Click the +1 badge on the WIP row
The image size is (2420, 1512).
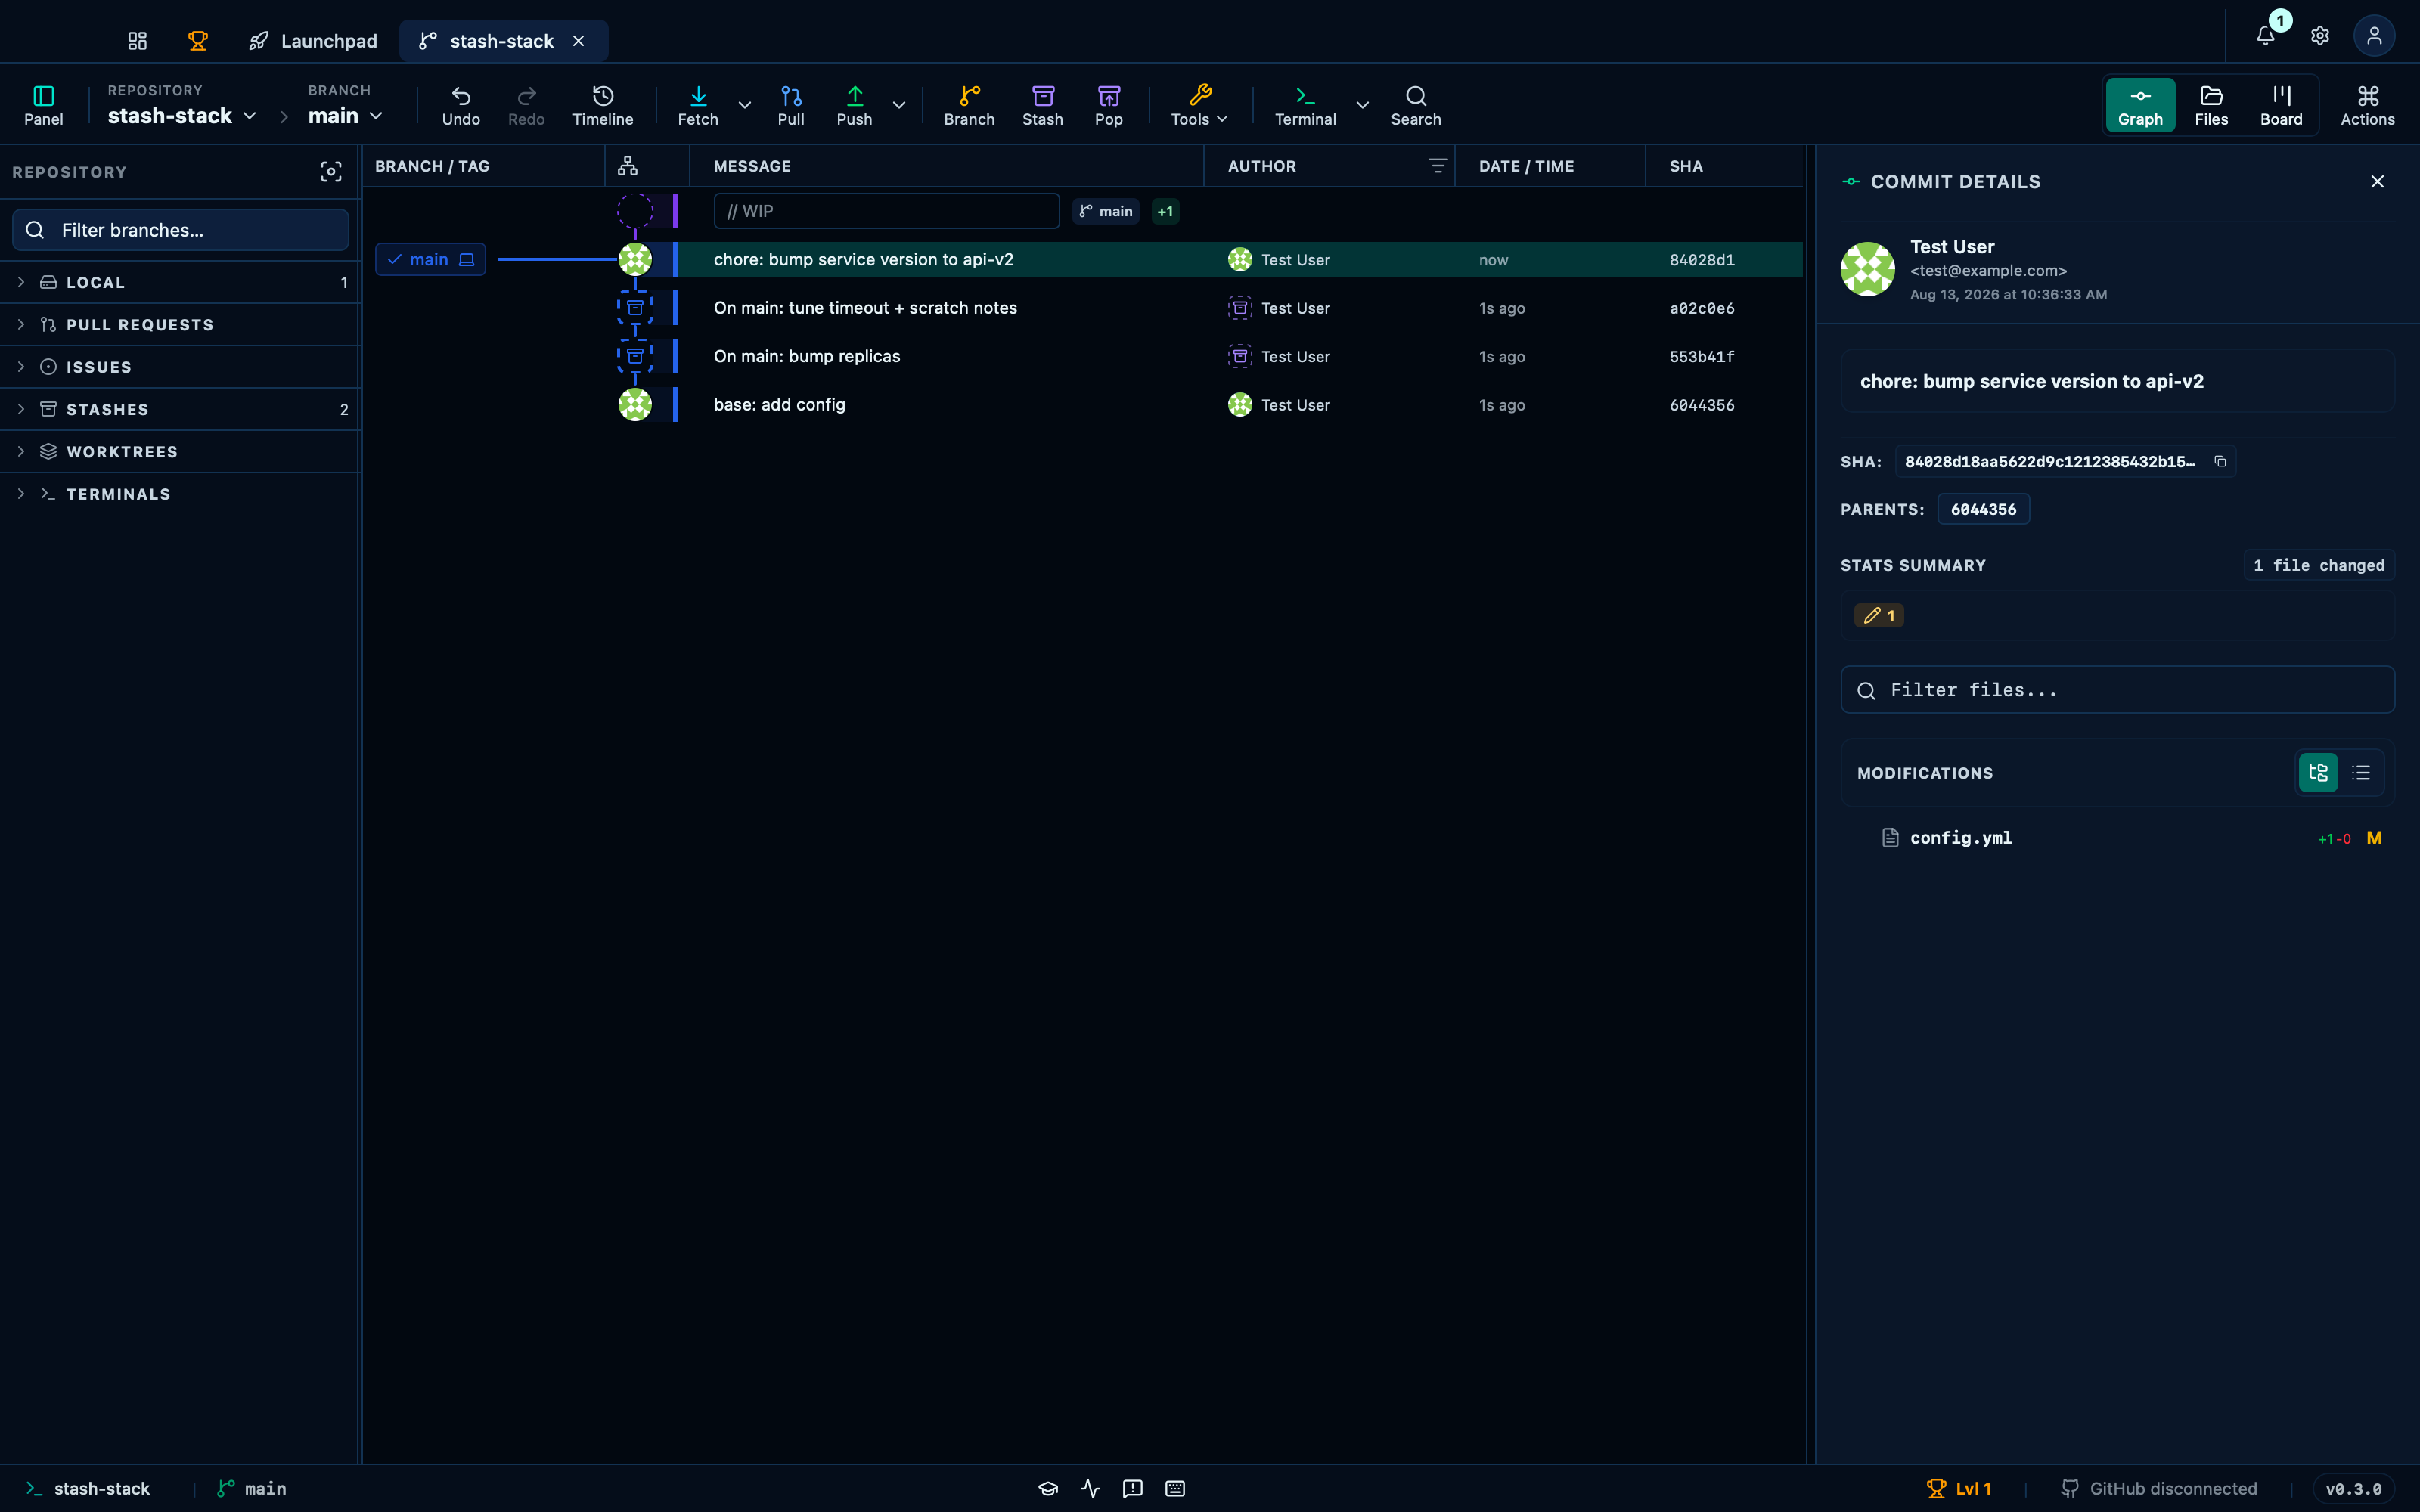1165,211
